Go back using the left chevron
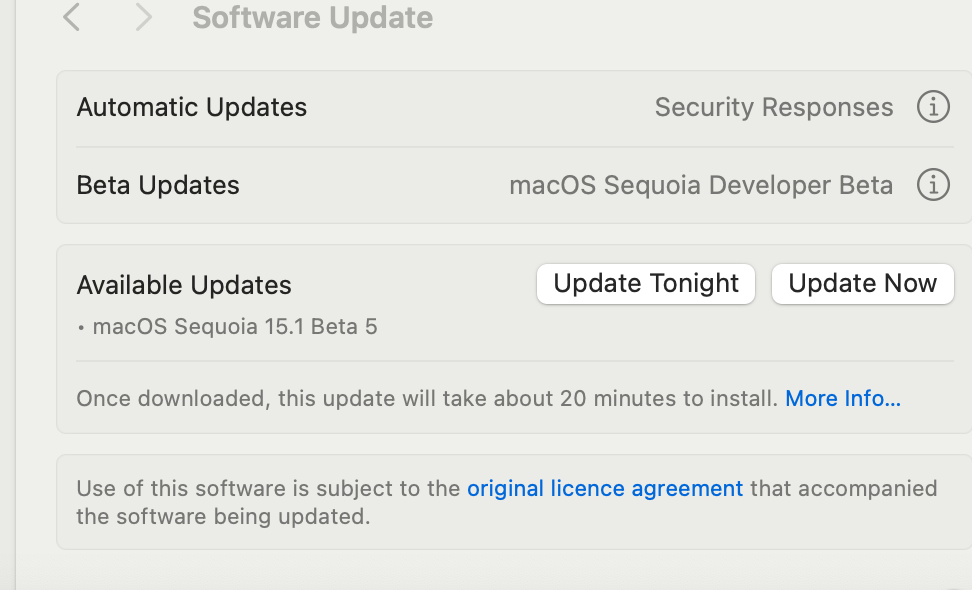The height and width of the screenshot is (590, 972). pyautogui.click(x=71, y=17)
